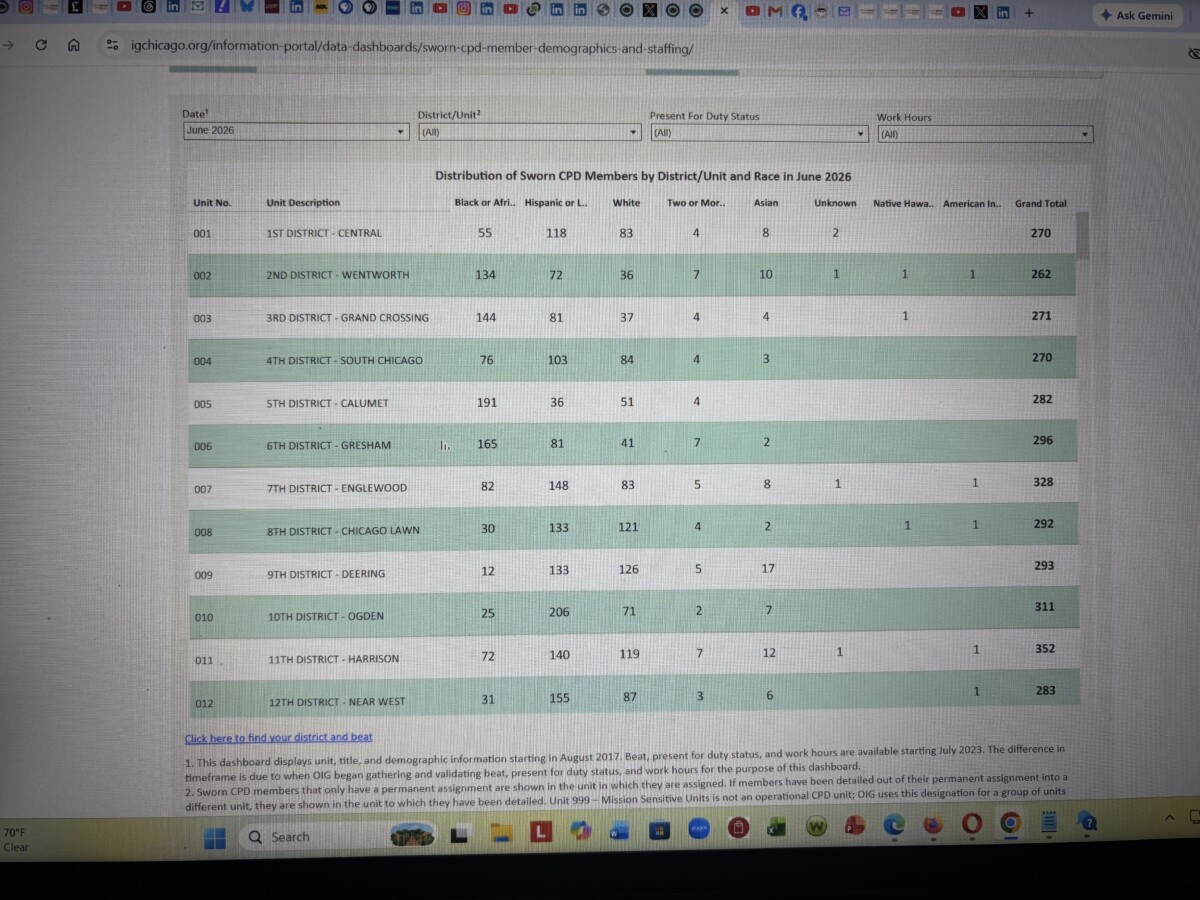Click the Native Hawa.. column header
The image size is (1200, 900).
point(904,204)
